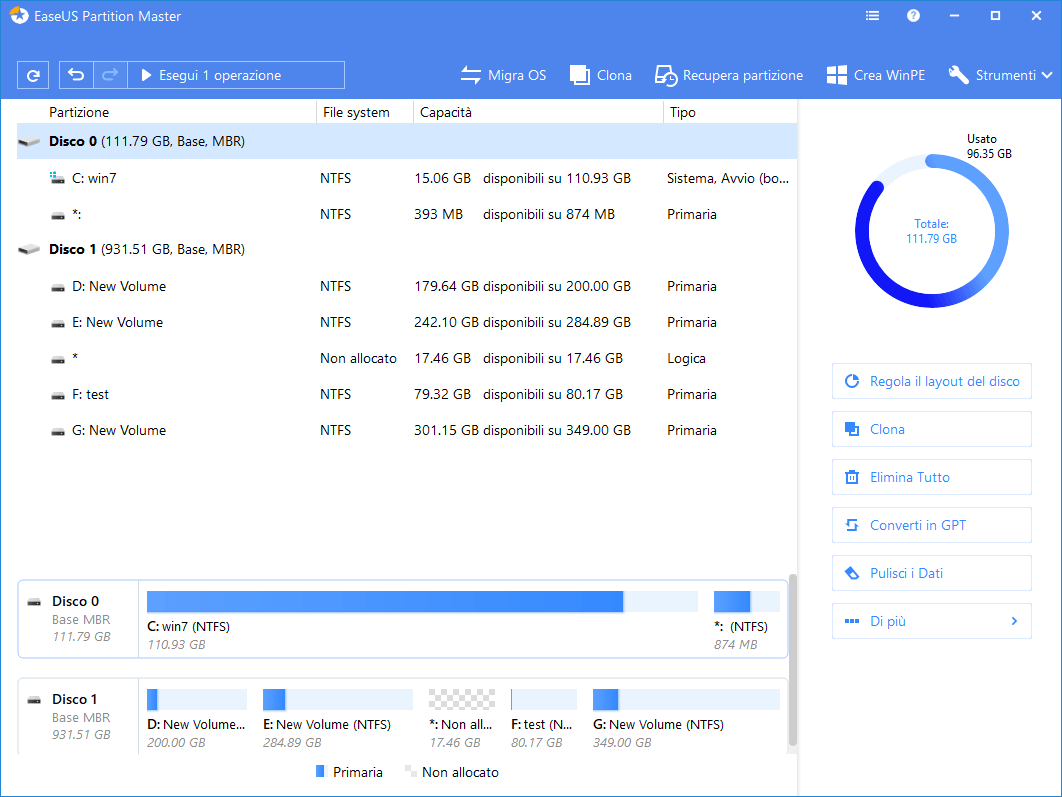Click the Recupera partizione disk icon
This screenshot has height=797, width=1062.
pyautogui.click(x=666, y=76)
